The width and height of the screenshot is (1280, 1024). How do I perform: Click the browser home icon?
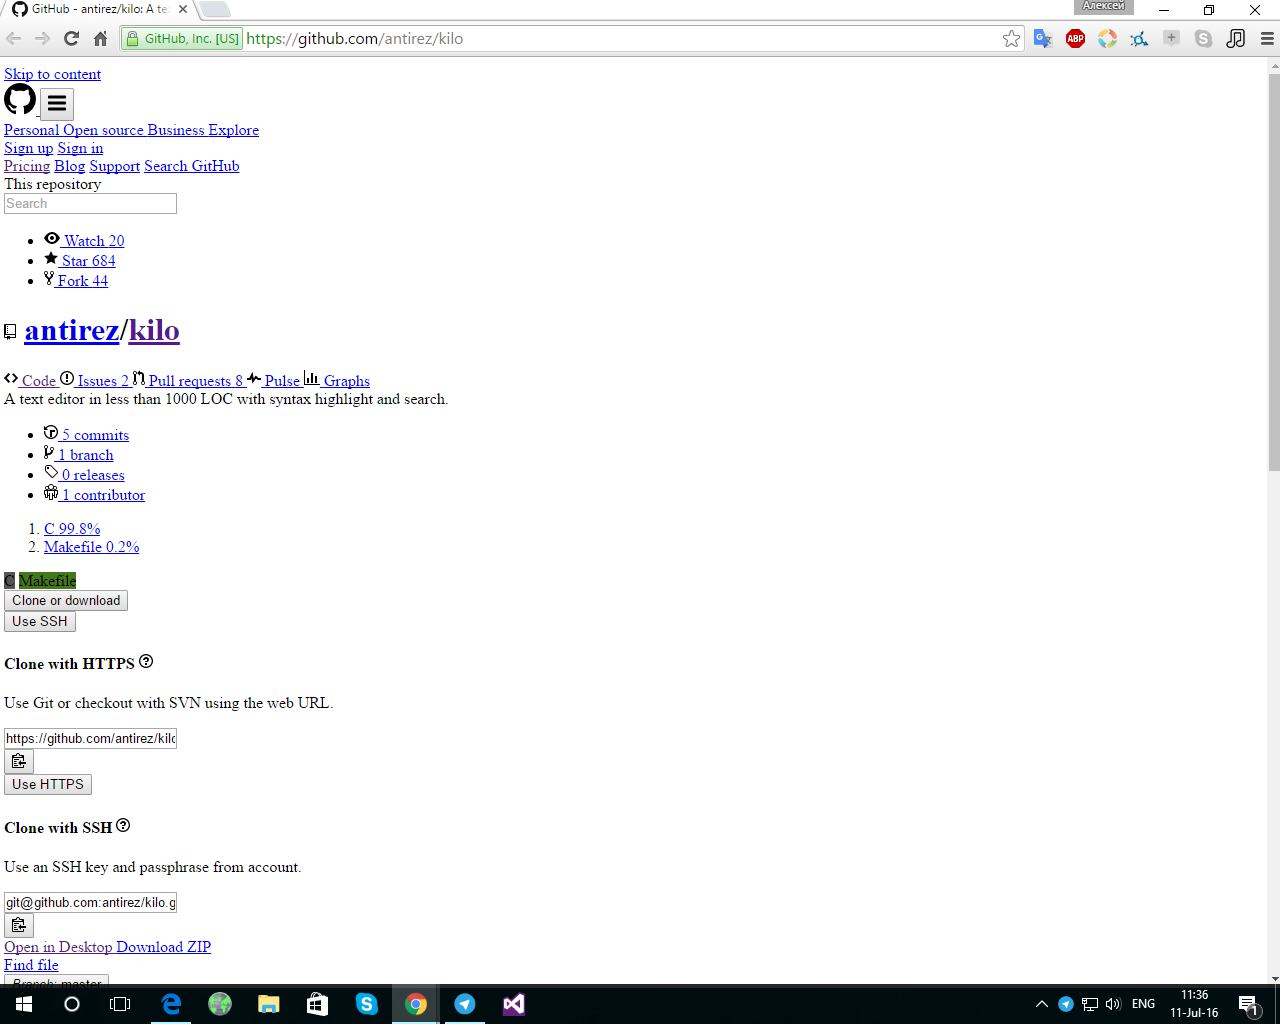tap(100, 39)
